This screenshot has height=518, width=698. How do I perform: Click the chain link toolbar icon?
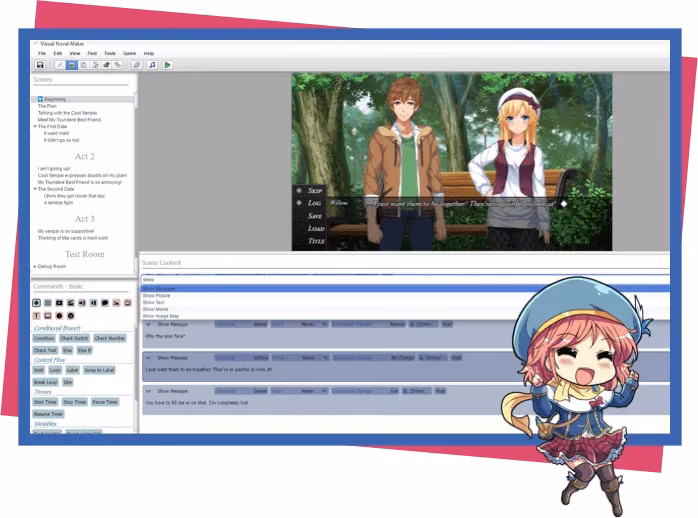tap(118, 65)
